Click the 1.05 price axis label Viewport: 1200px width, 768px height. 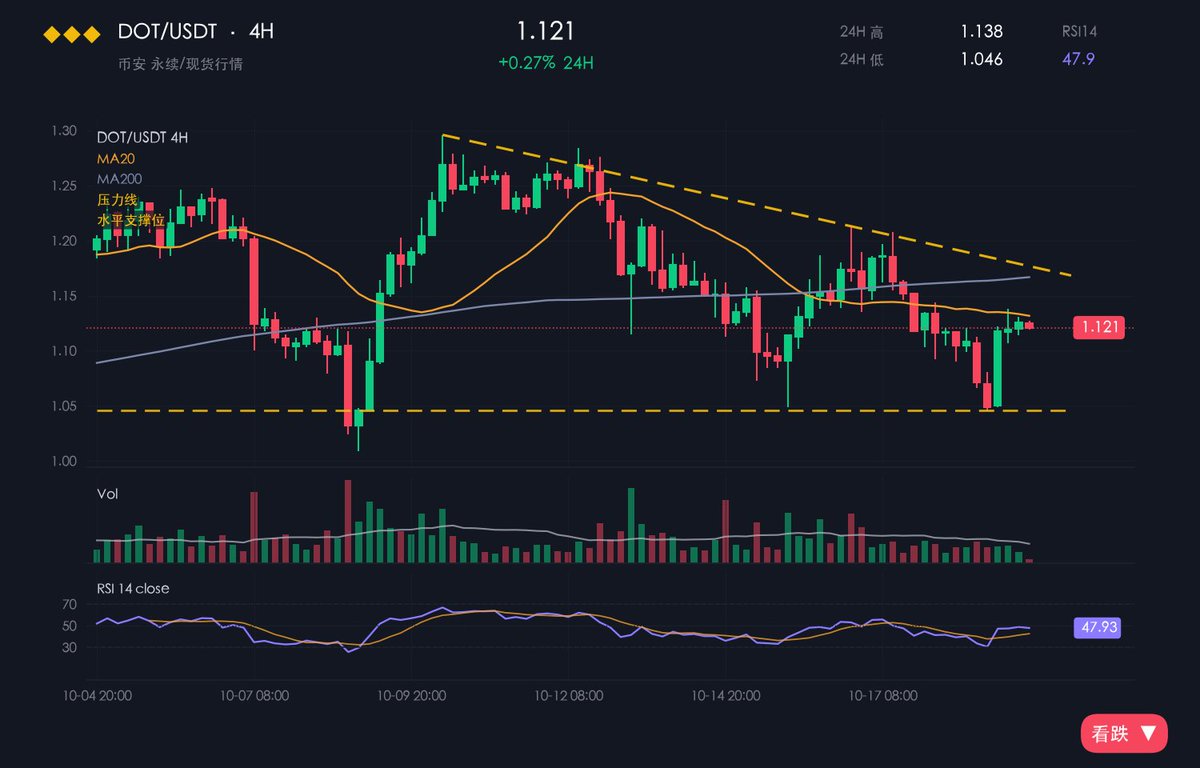click(x=65, y=406)
